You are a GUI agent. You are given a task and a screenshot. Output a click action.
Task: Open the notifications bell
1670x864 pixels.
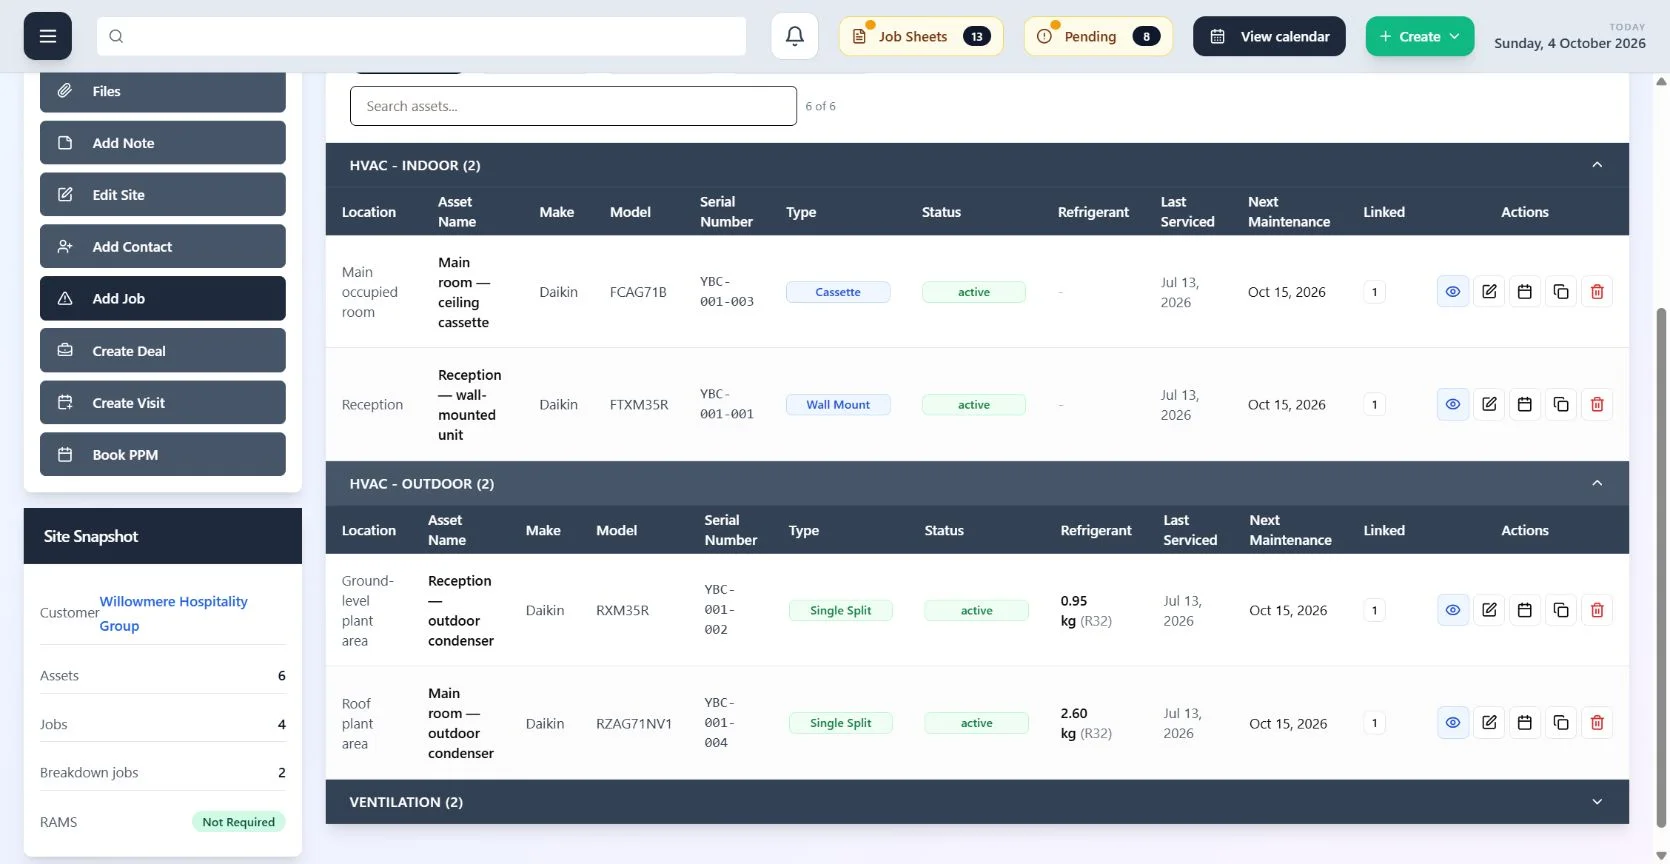(795, 36)
